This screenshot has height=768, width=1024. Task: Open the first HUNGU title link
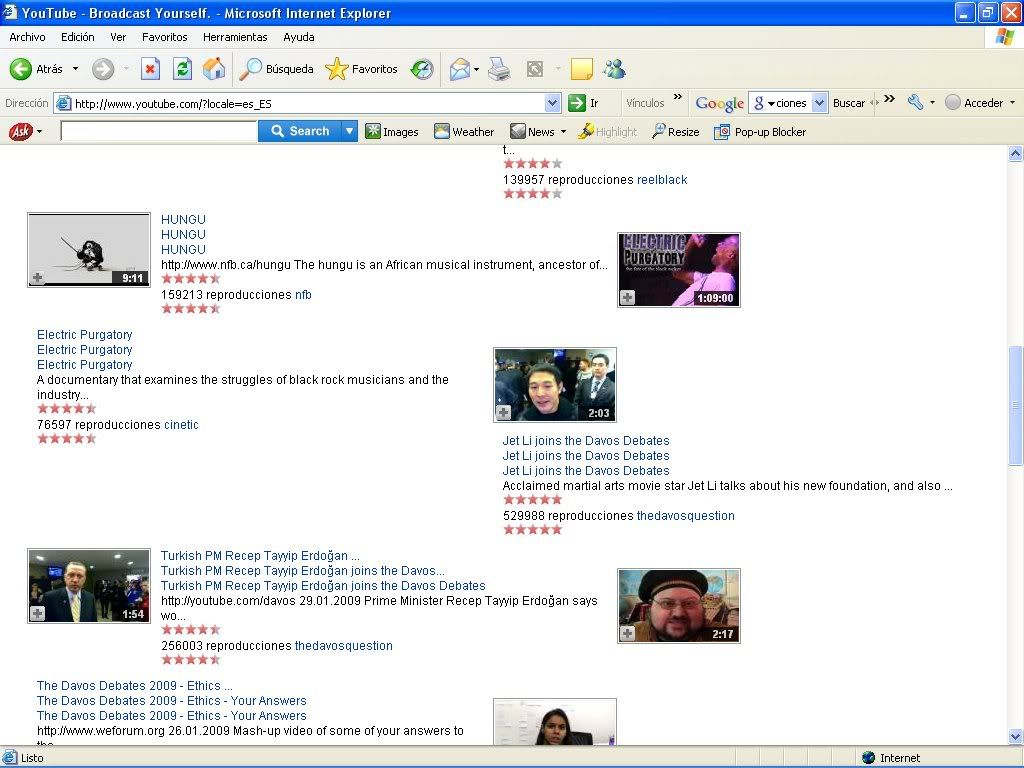[x=184, y=219]
